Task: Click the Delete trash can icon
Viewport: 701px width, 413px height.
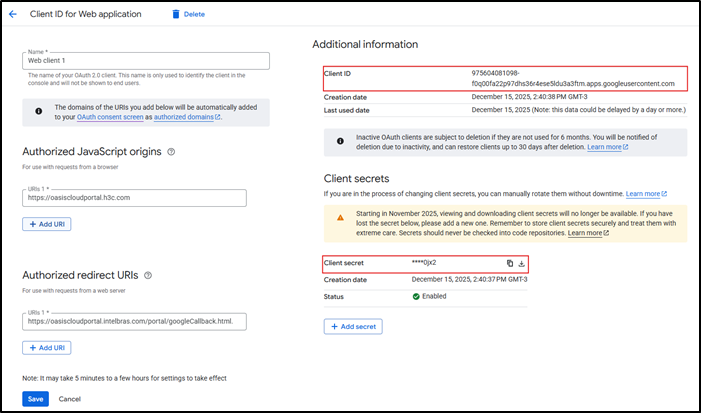Action: pyautogui.click(x=176, y=14)
